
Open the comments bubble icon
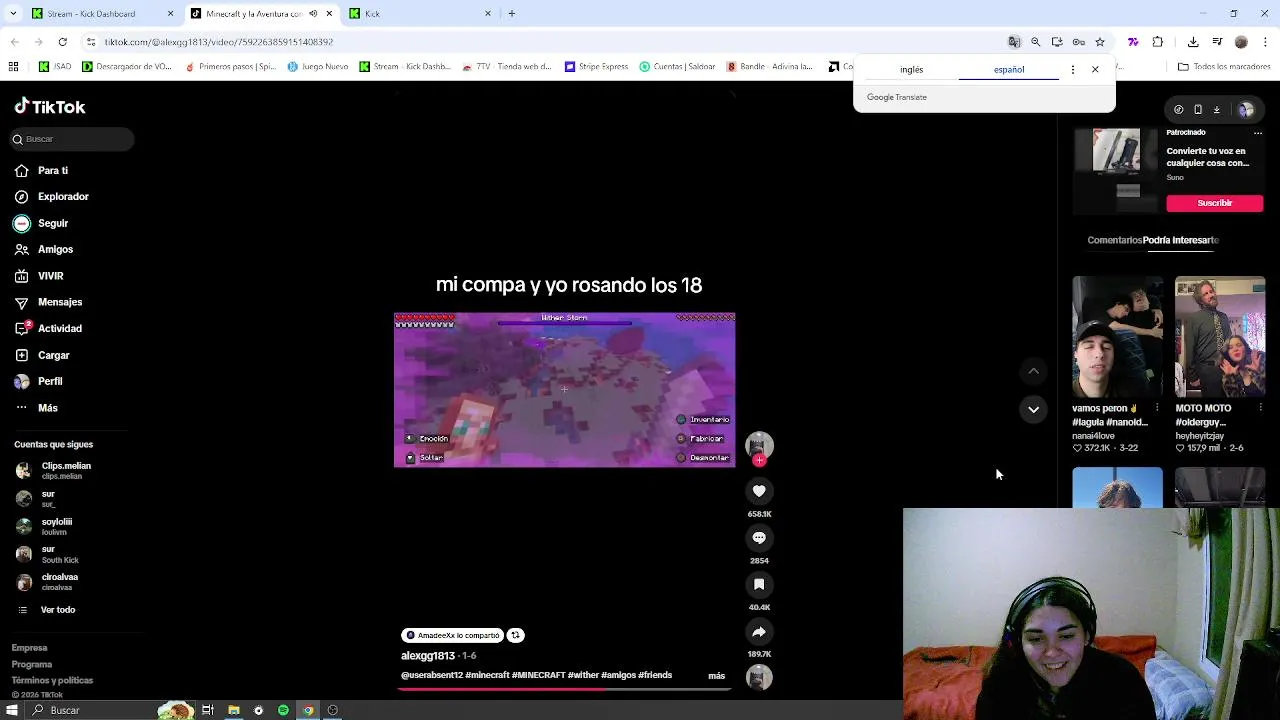pos(759,538)
